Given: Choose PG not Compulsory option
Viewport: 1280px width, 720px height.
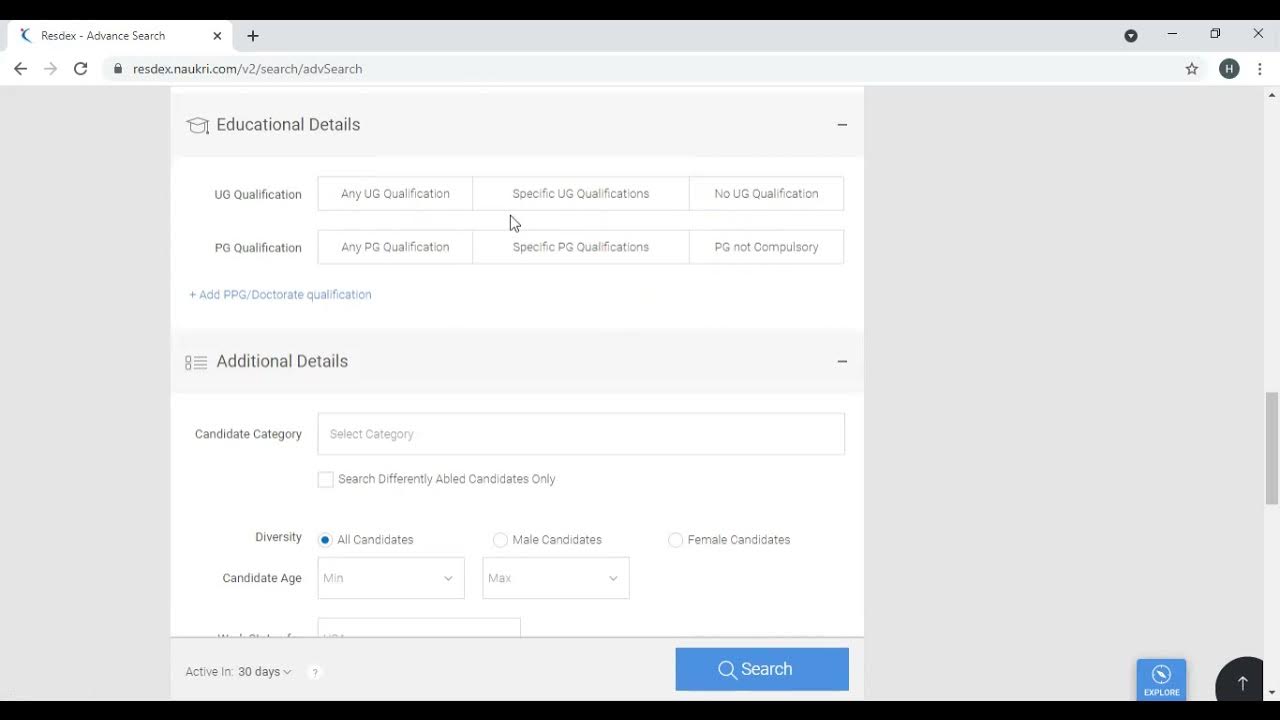Looking at the screenshot, I should tap(766, 247).
